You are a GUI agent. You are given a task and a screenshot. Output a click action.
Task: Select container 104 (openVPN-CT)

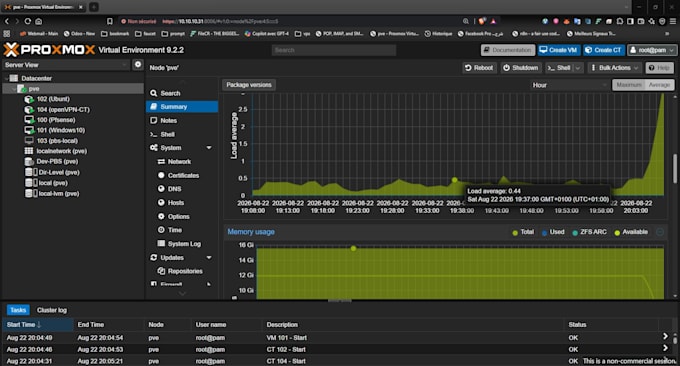pos(62,109)
